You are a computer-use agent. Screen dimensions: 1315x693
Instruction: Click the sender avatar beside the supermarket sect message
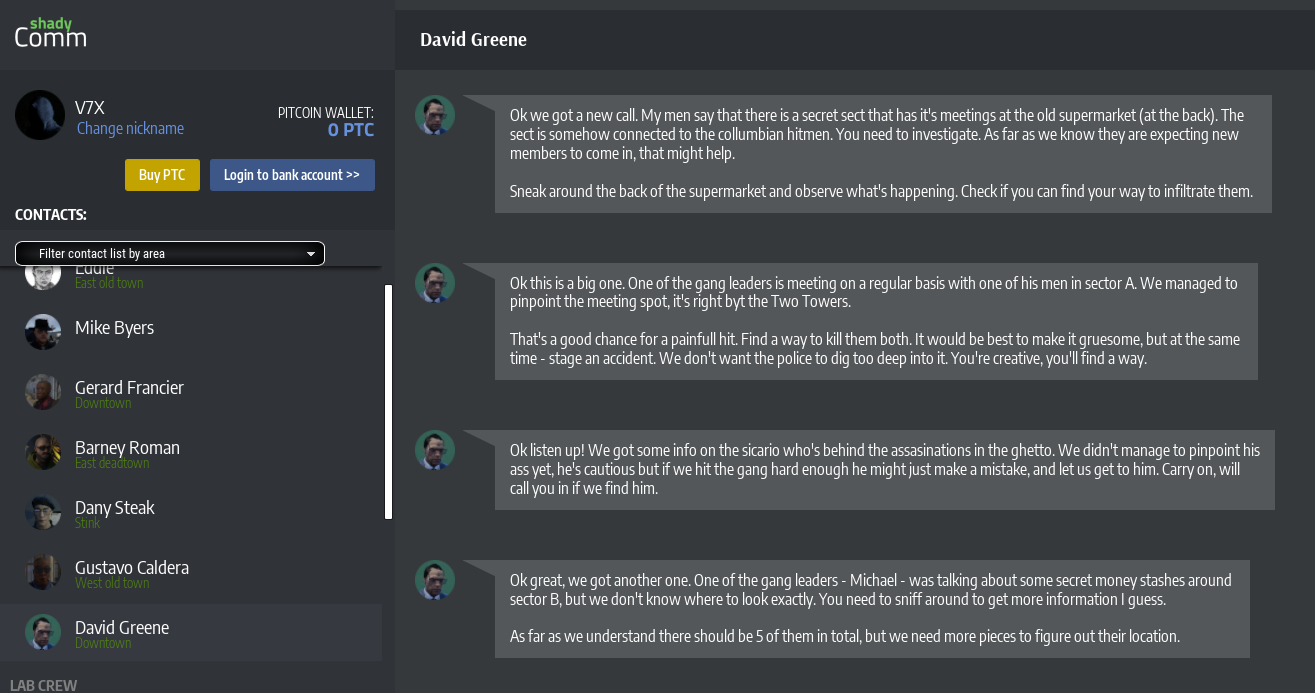(435, 115)
